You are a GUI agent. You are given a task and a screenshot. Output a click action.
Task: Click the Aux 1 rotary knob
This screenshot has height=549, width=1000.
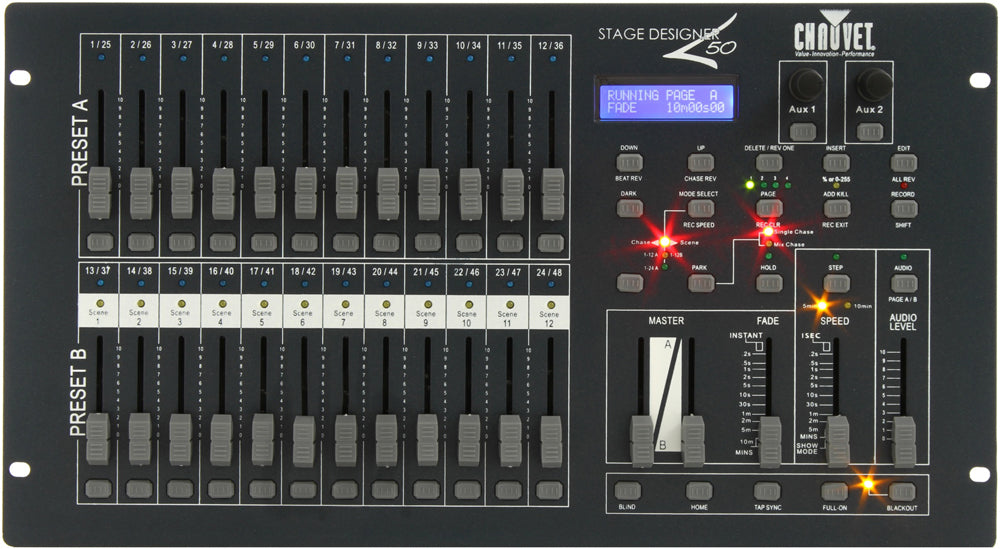tap(806, 84)
